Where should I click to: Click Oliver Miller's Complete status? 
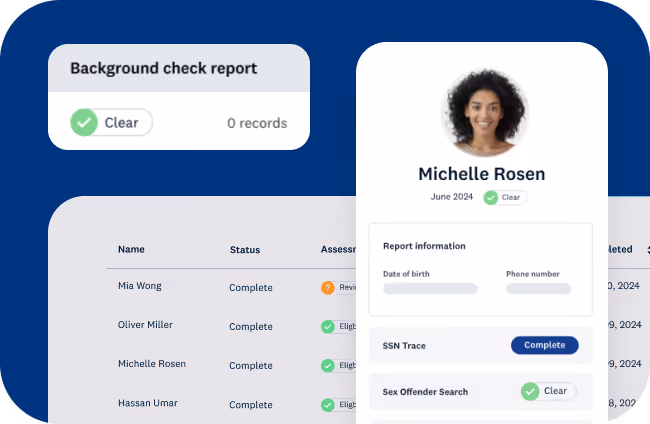tap(251, 327)
